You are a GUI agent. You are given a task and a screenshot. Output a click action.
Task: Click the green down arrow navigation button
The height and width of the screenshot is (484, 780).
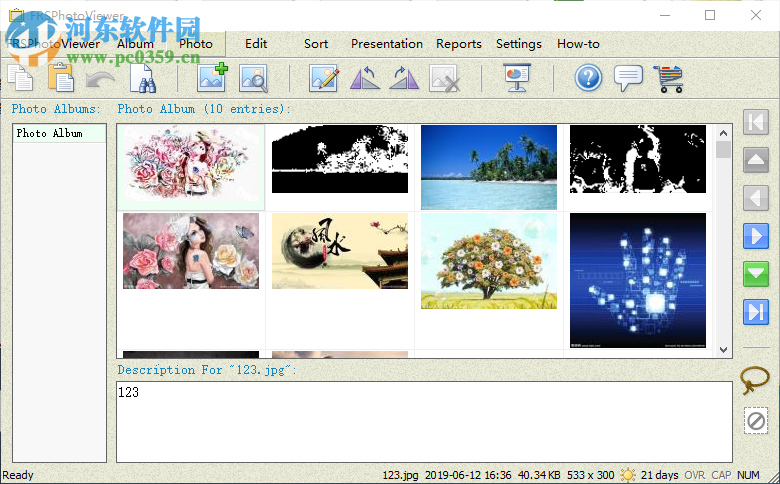(x=756, y=274)
